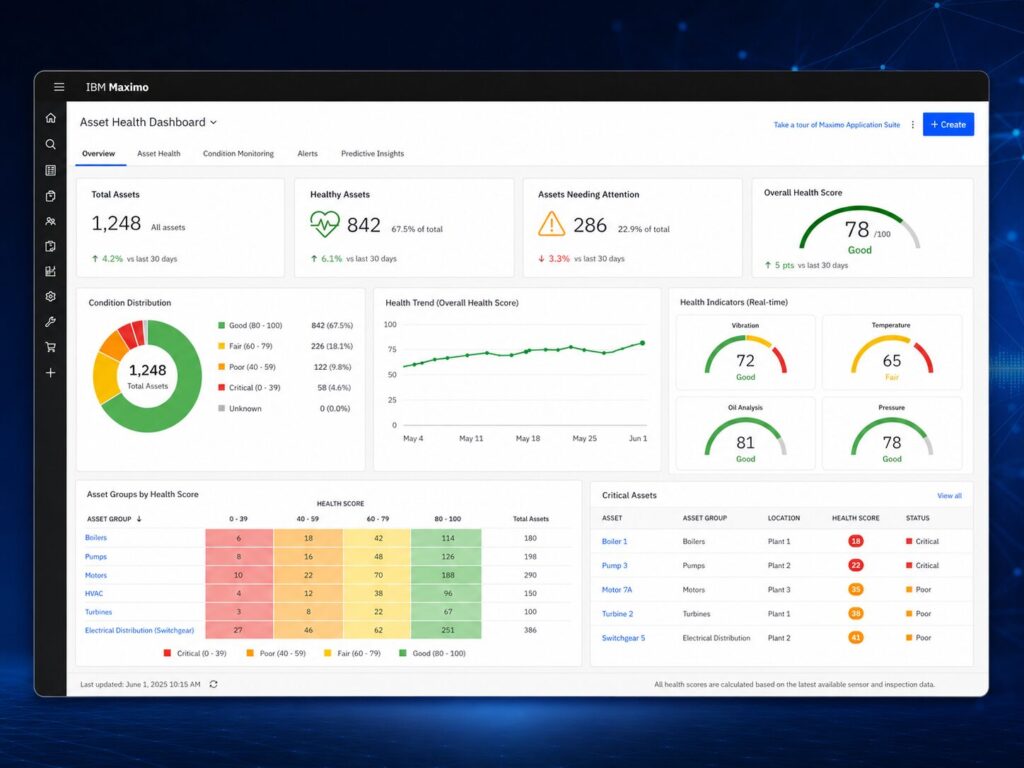Open the Pump 3 critical asset
This screenshot has height=768, width=1024.
[x=615, y=566]
